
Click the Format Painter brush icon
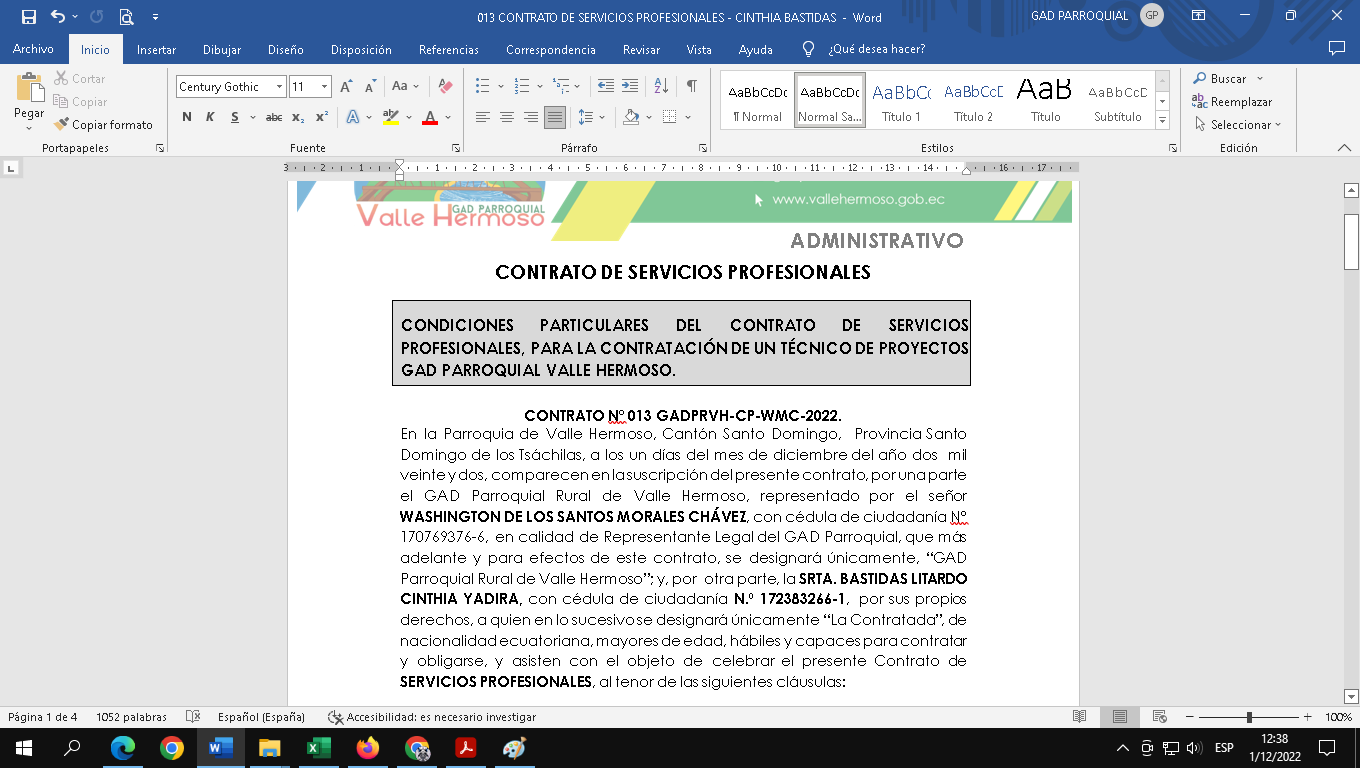tap(62, 125)
